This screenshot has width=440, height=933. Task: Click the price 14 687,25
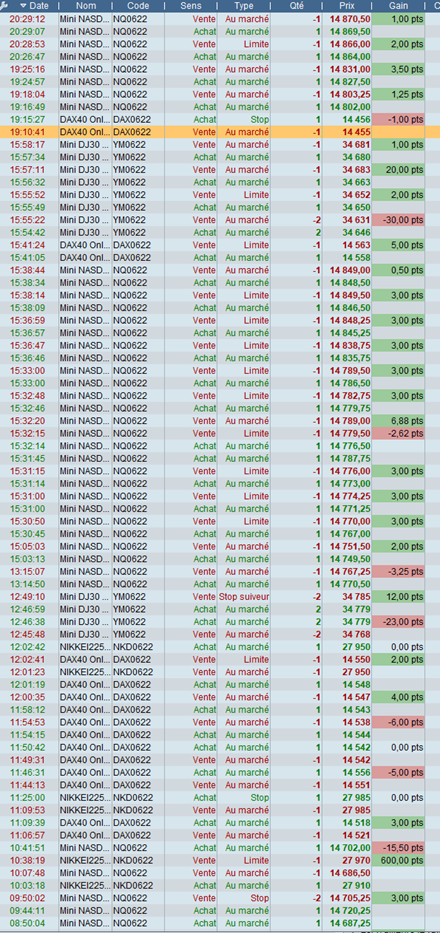click(350, 923)
